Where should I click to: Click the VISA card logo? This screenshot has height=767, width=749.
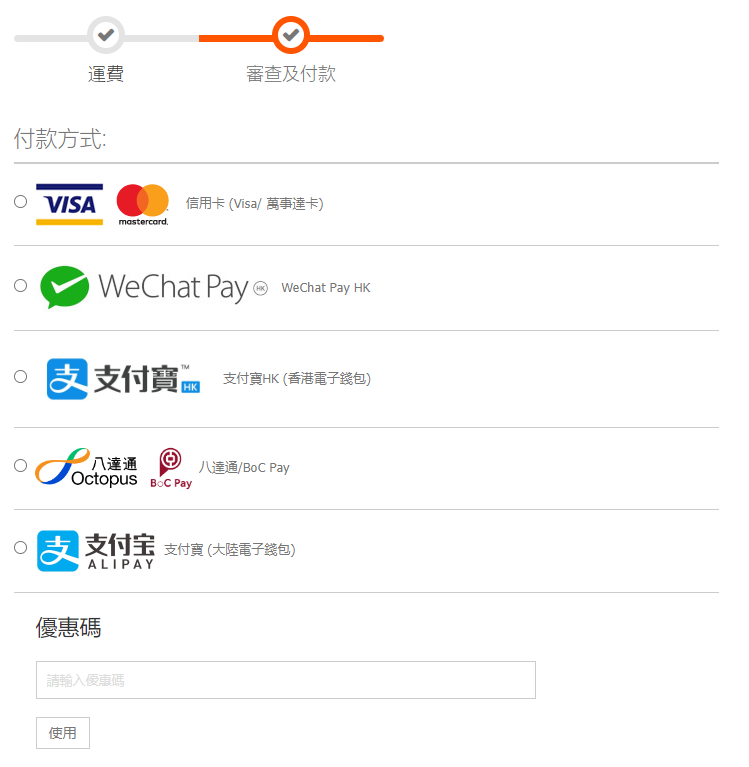(x=69, y=204)
